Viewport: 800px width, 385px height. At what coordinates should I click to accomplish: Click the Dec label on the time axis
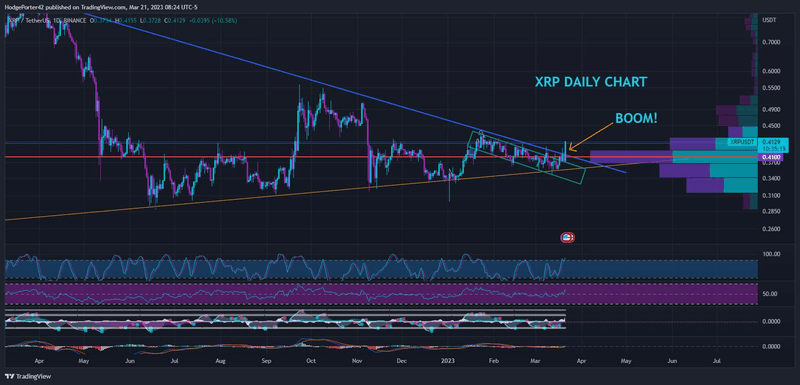click(x=401, y=361)
